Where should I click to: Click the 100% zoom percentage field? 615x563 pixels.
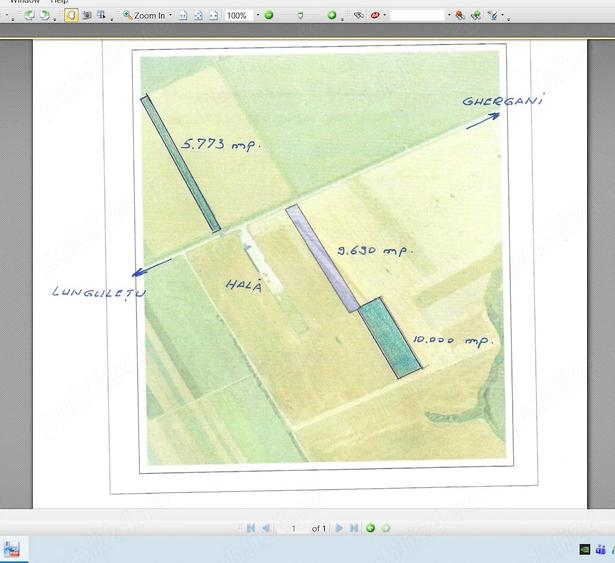coord(238,16)
